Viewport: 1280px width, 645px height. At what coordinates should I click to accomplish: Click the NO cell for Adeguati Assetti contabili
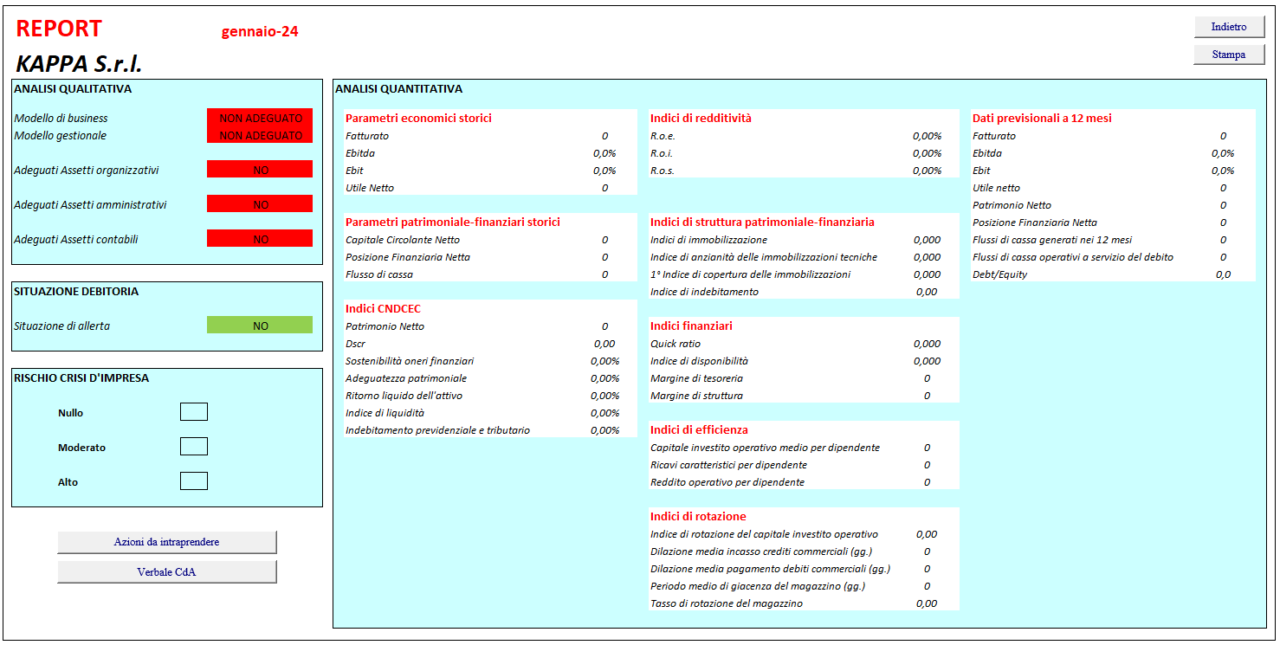(260, 239)
